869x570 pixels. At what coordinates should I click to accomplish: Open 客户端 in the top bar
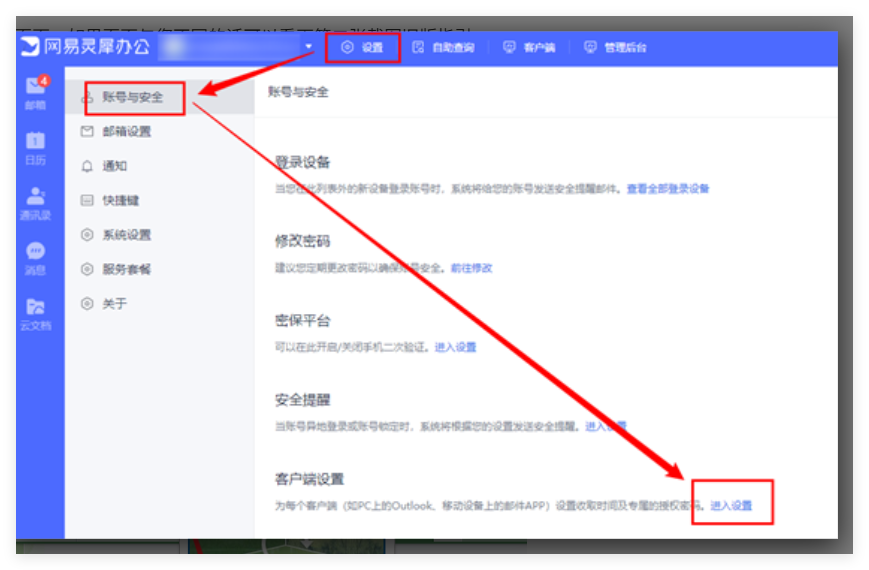529,48
